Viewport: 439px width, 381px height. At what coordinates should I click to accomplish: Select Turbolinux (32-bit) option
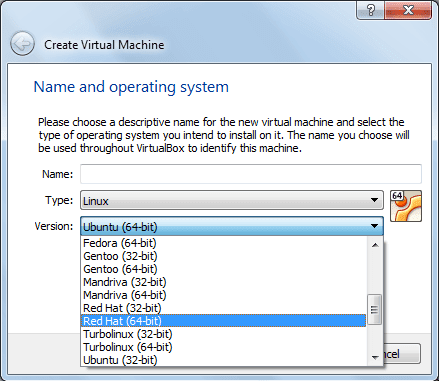[x=223, y=334]
